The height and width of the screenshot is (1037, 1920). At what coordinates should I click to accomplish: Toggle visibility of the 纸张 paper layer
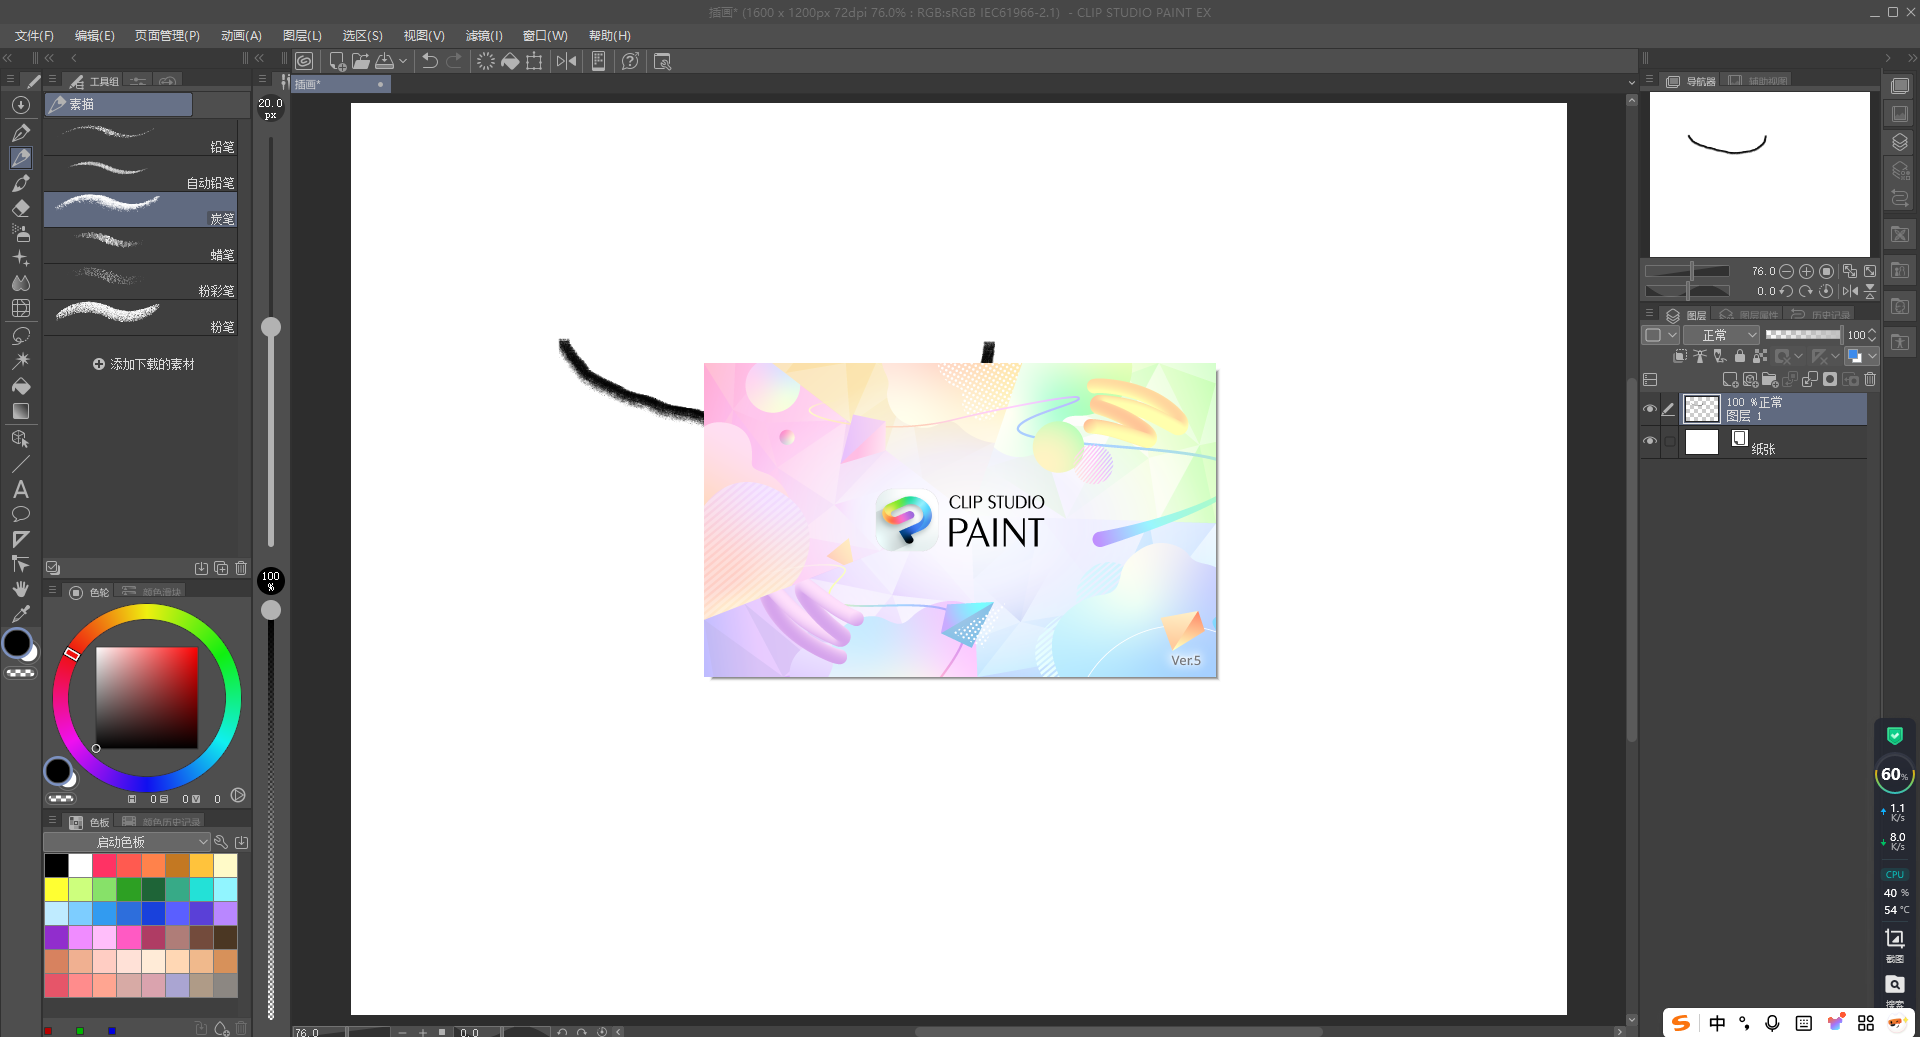(1651, 441)
